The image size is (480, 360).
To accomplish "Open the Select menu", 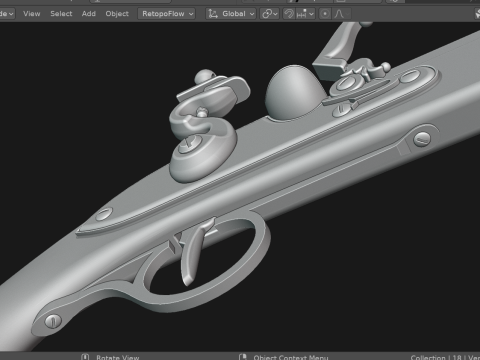I will point(61,14).
